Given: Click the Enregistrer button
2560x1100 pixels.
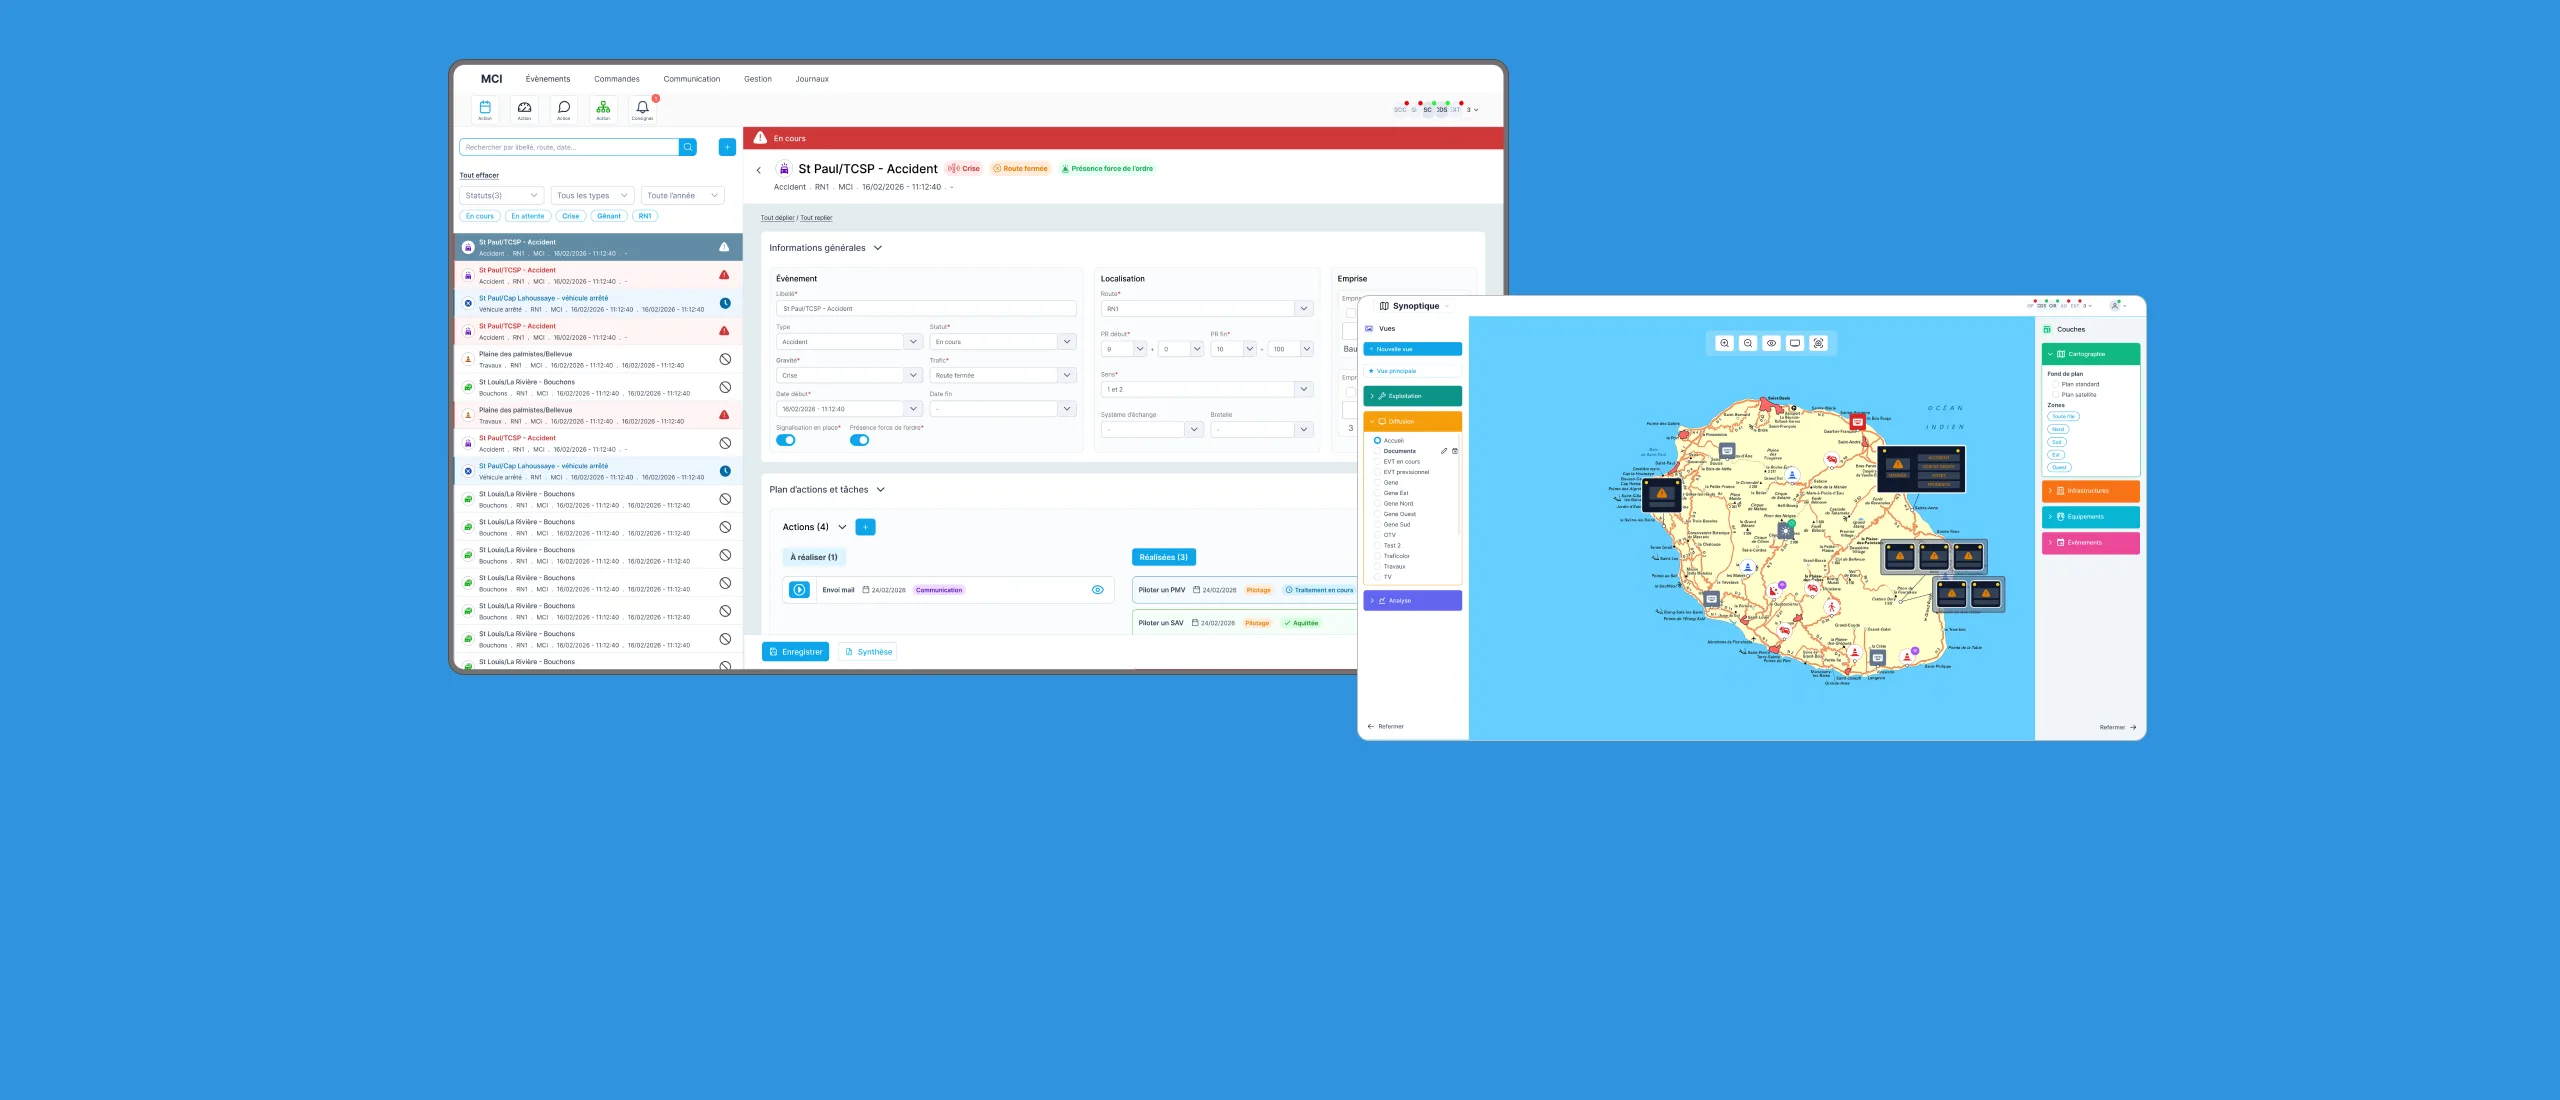Looking at the screenshot, I should pyautogui.click(x=796, y=652).
